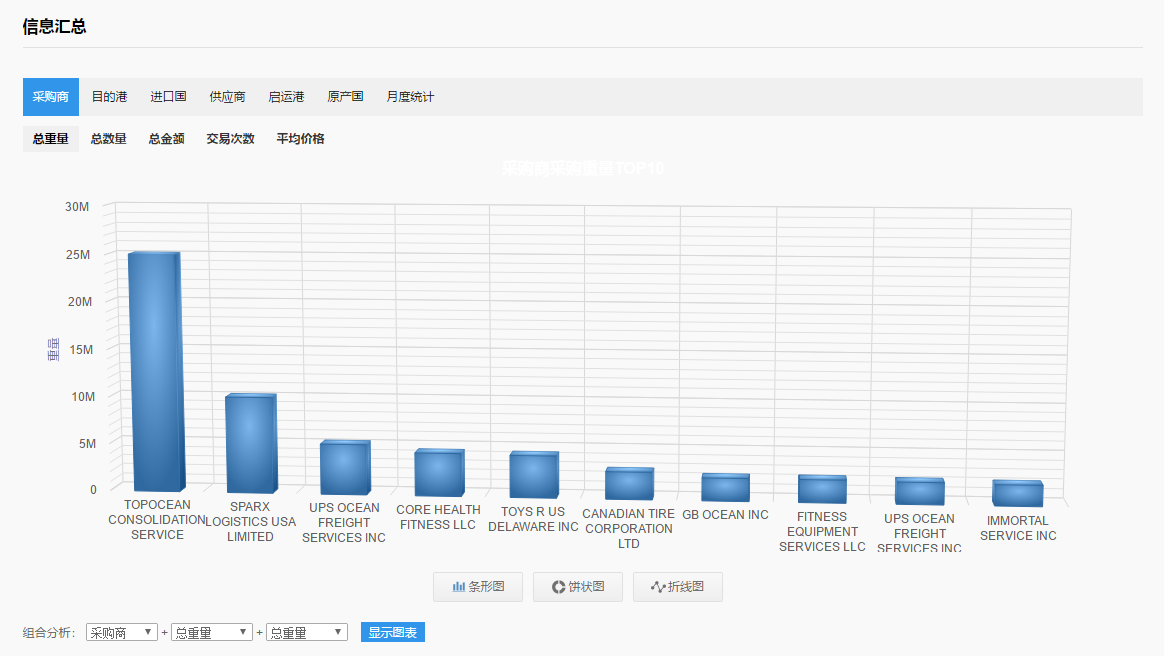The image size is (1164, 656).
Task: Show the 平均价格 metric
Action: (x=300, y=139)
